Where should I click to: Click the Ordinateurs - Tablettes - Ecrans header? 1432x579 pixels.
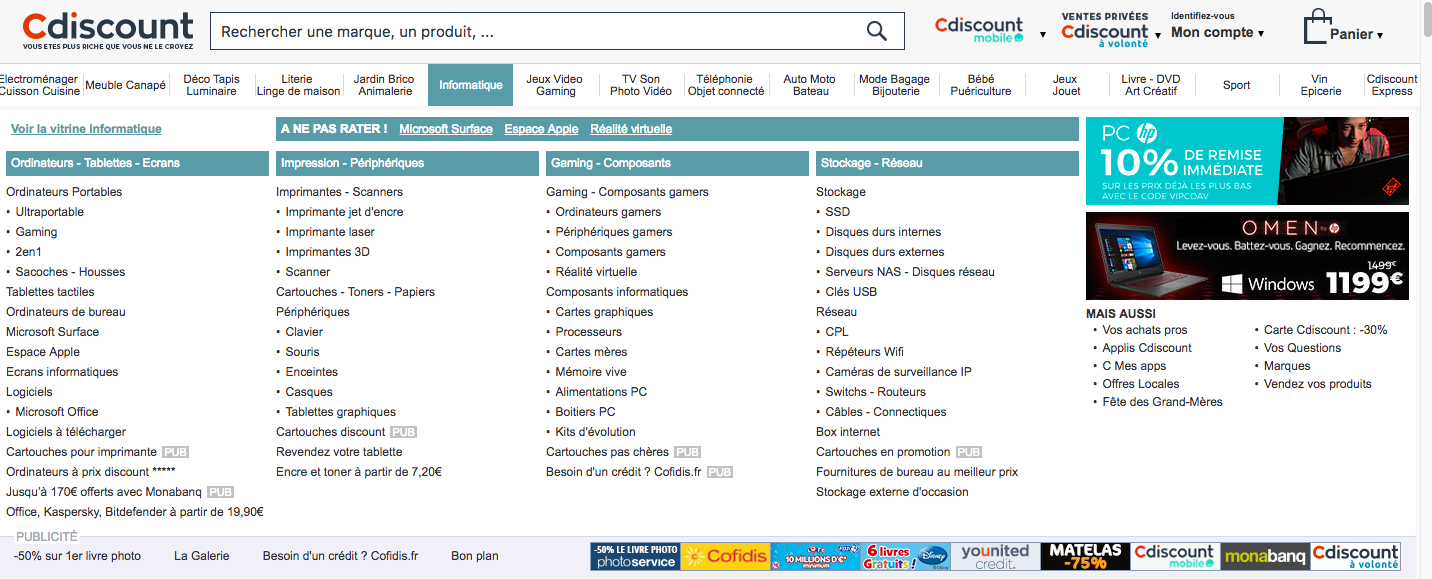tap(137, 163)
